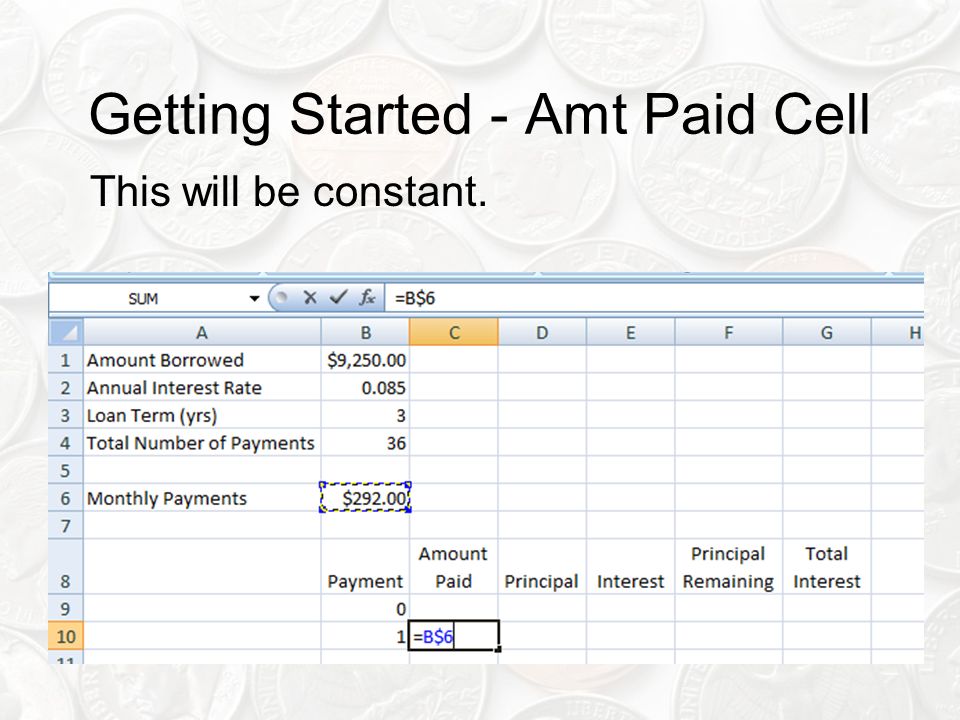Select column G header

pos(827,332)
